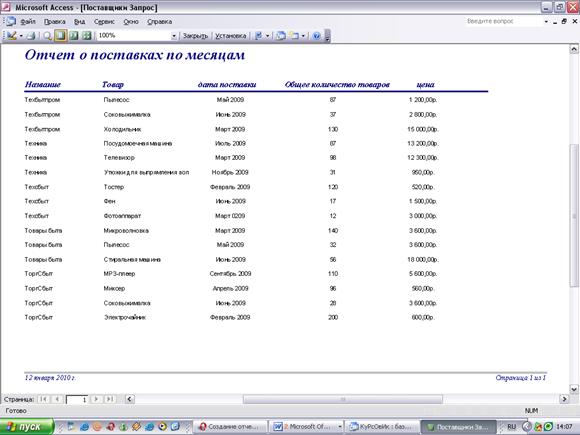The image size is (580, 435).
Task: Open the Правка menu
Action: (54, 21)
